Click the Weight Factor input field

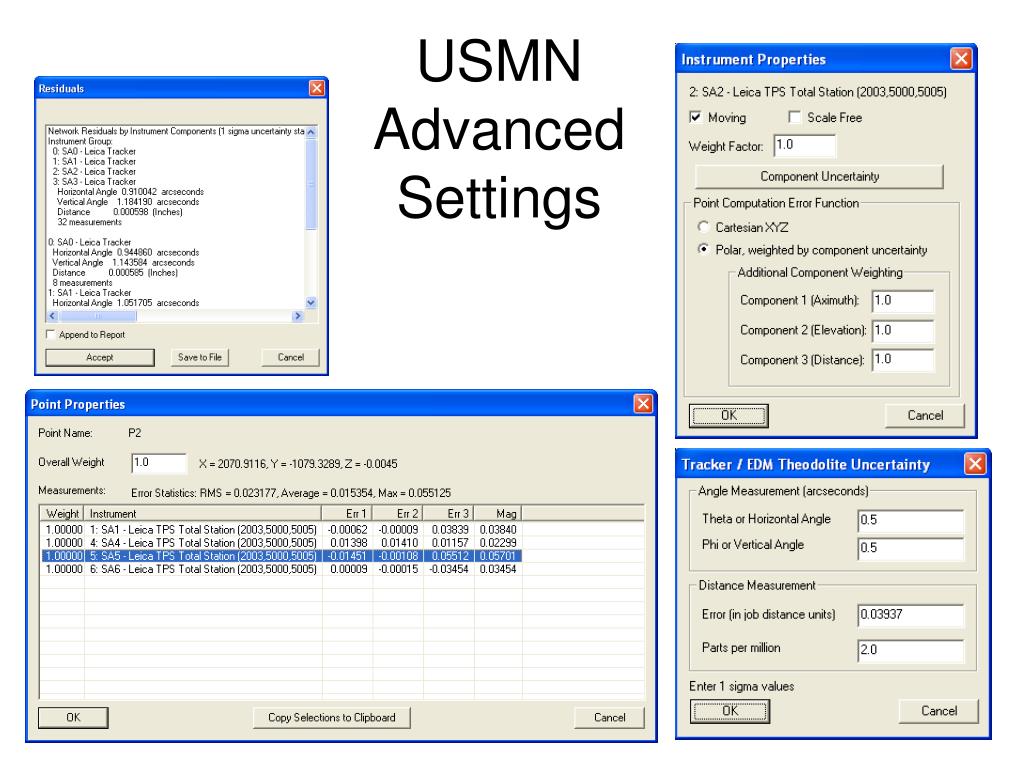805,146
